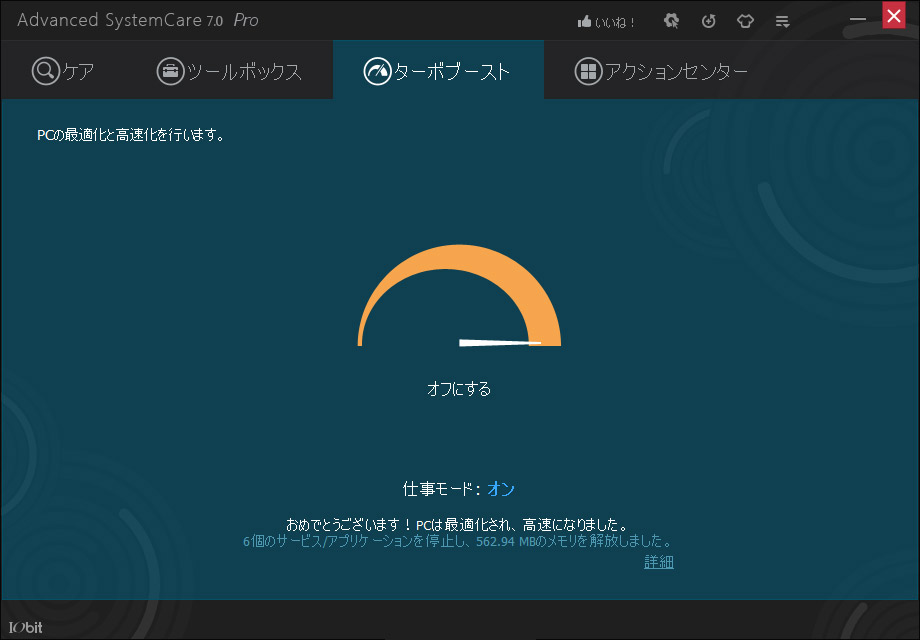
Task: Click the orange turbo boost gauge
Action: [x=459, y=295]
